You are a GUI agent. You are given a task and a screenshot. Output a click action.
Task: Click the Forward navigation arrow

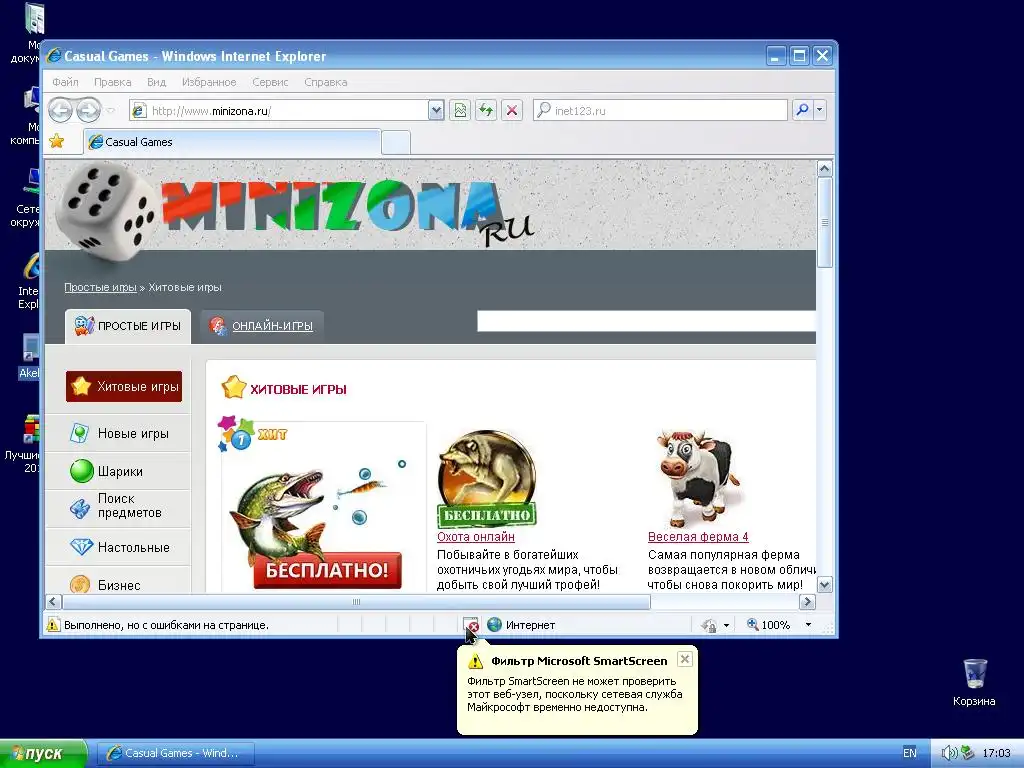click(88, 110)
